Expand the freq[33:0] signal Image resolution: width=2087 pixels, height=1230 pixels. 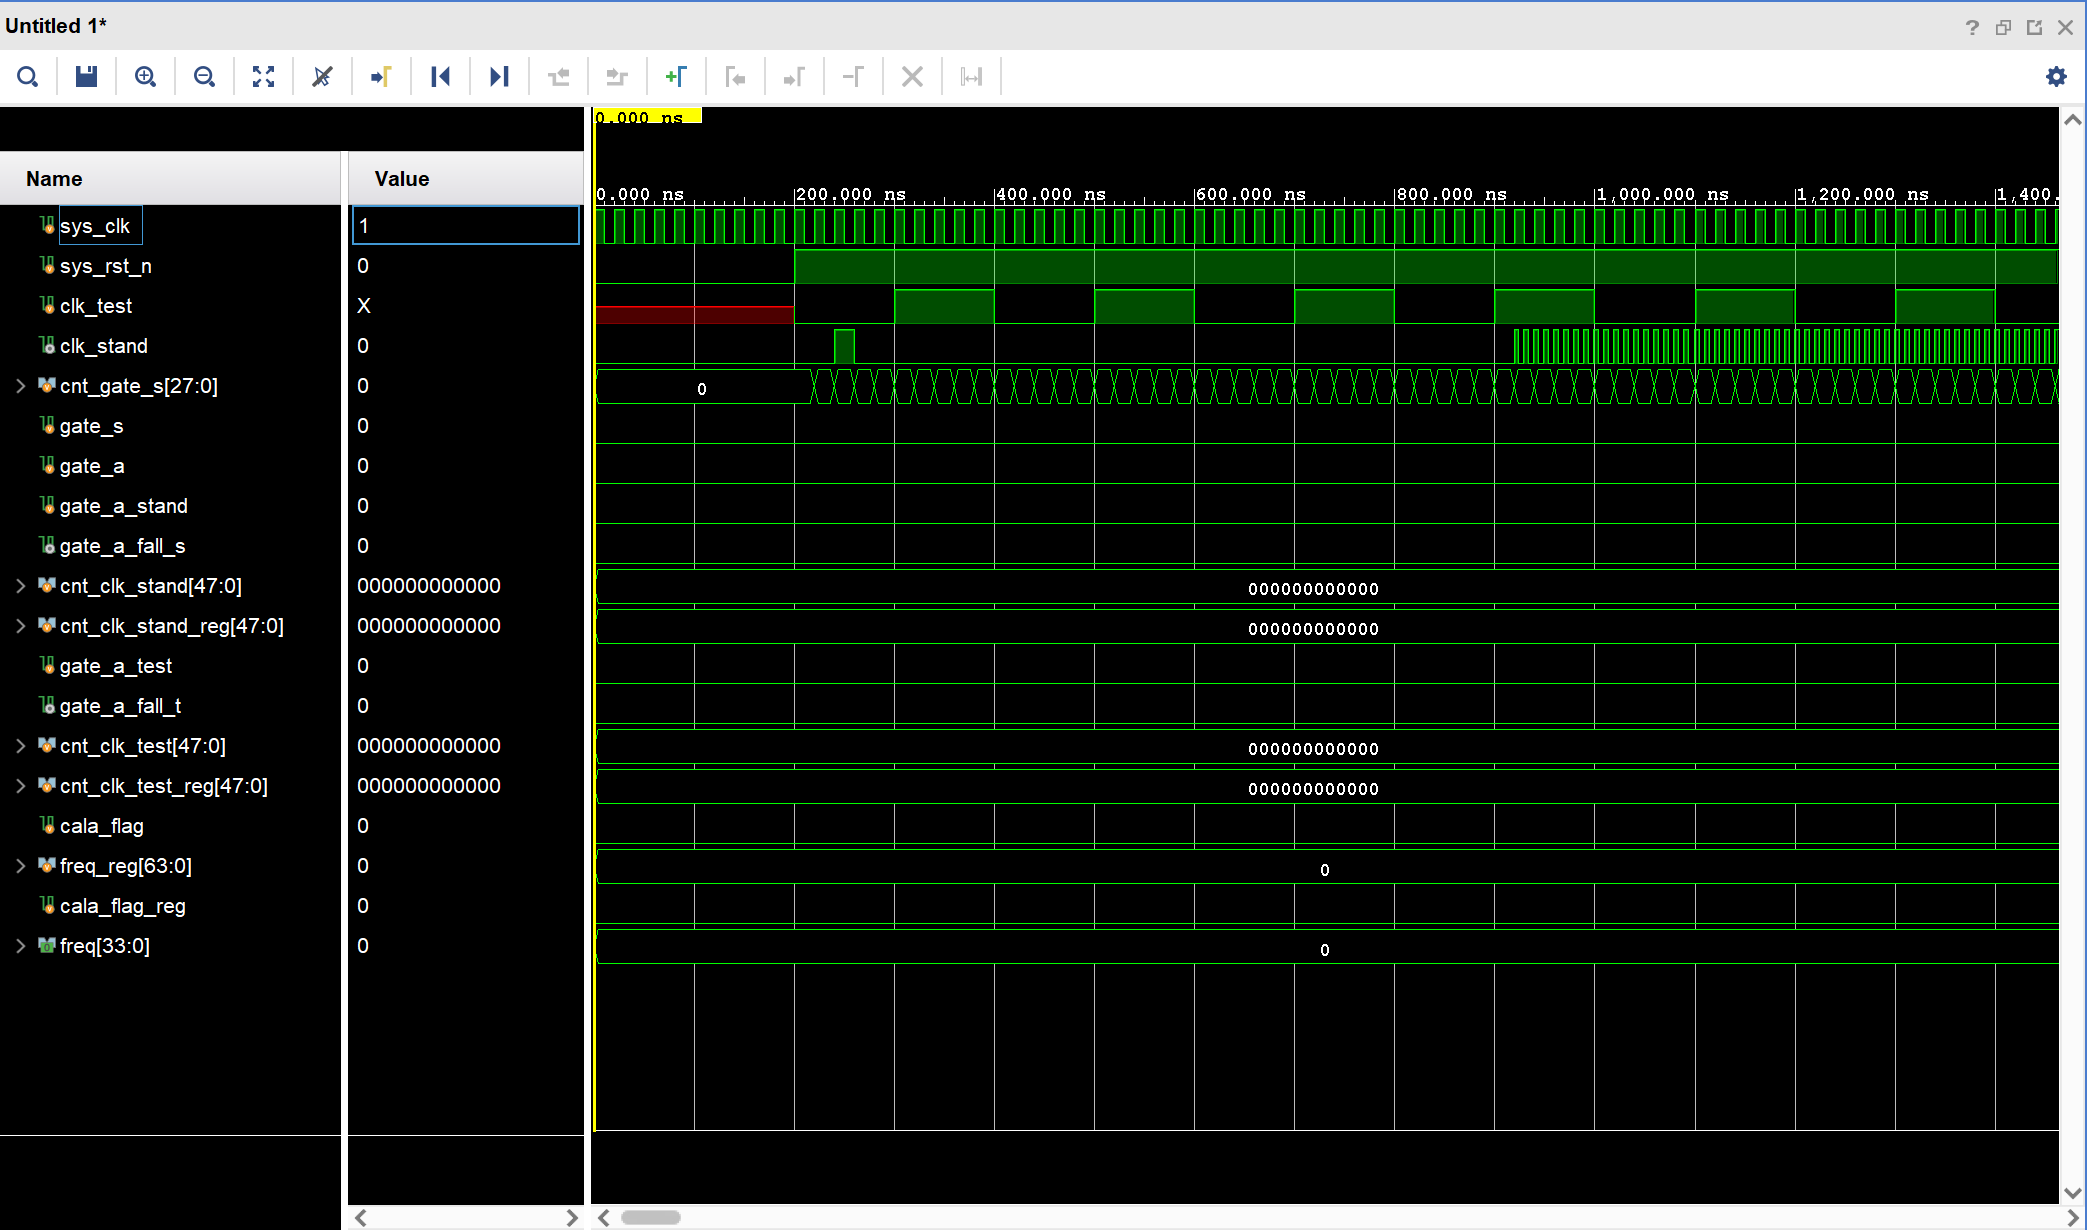coord(20,946)
